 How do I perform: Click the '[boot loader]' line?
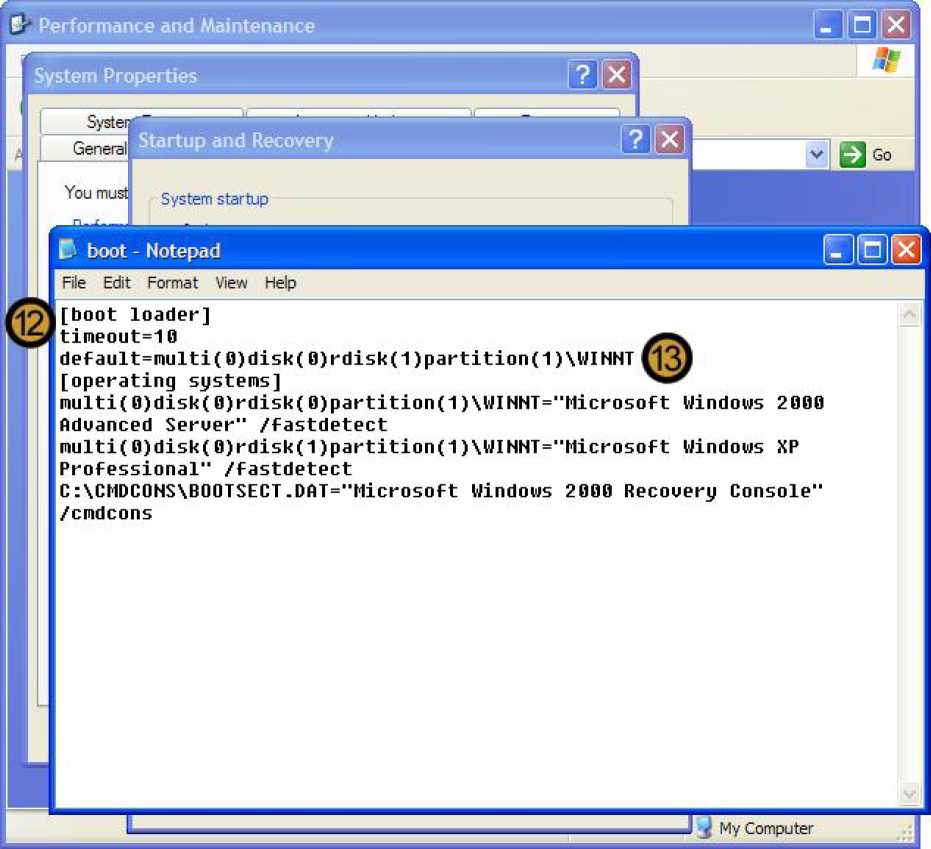tap(135, 315)
